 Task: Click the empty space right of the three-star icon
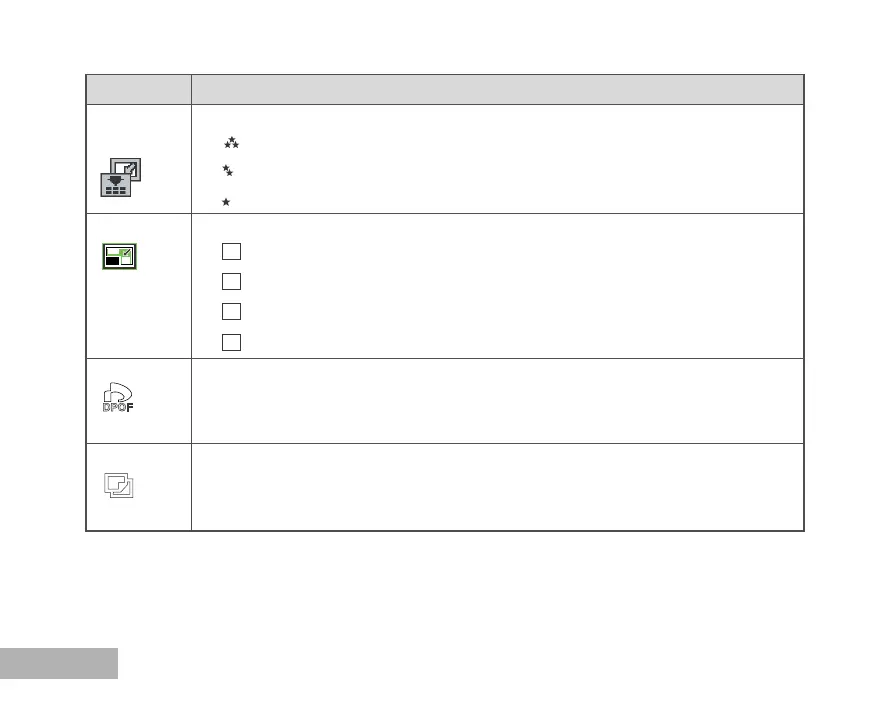tap(500, 144)
